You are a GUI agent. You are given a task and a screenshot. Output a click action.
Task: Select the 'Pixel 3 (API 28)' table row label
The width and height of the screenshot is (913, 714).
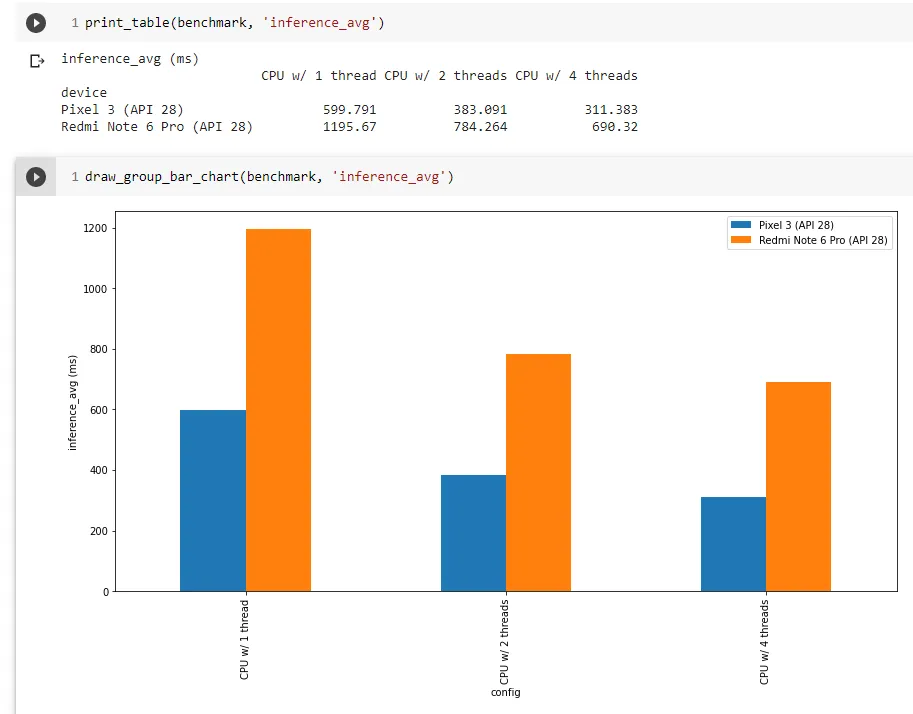point(122,109)
